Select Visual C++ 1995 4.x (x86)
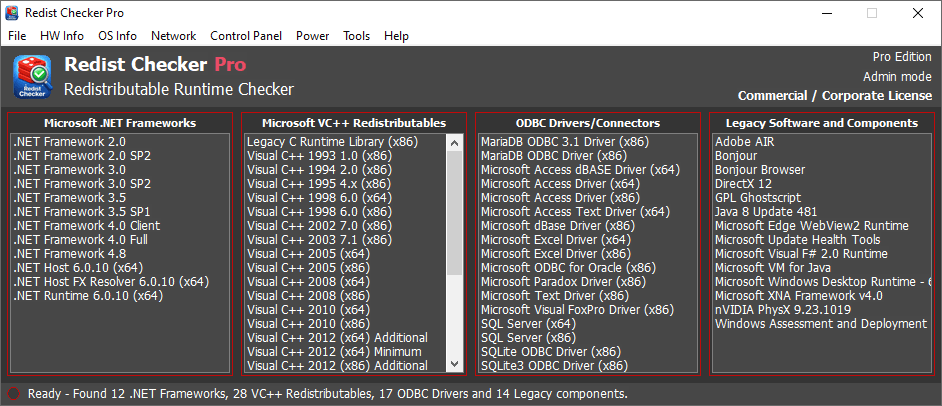942x406 pixels. coord(319,184)
